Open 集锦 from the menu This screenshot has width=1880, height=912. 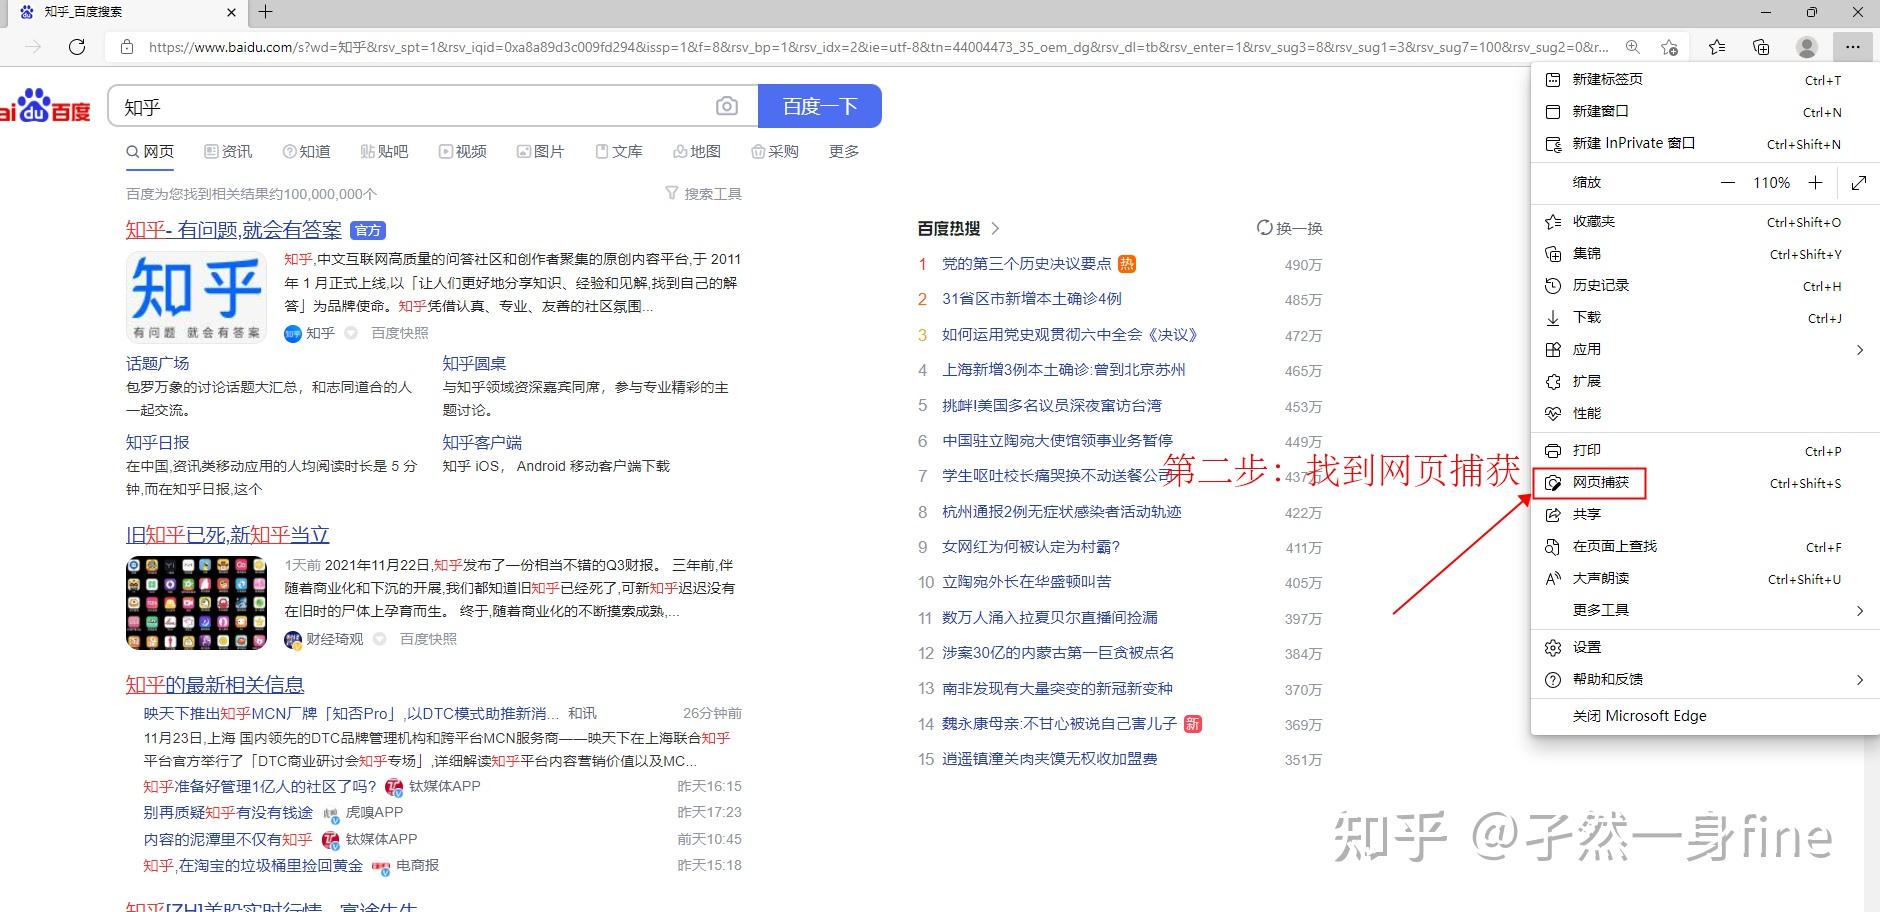pyautogui.click(x=1705, y=253)
